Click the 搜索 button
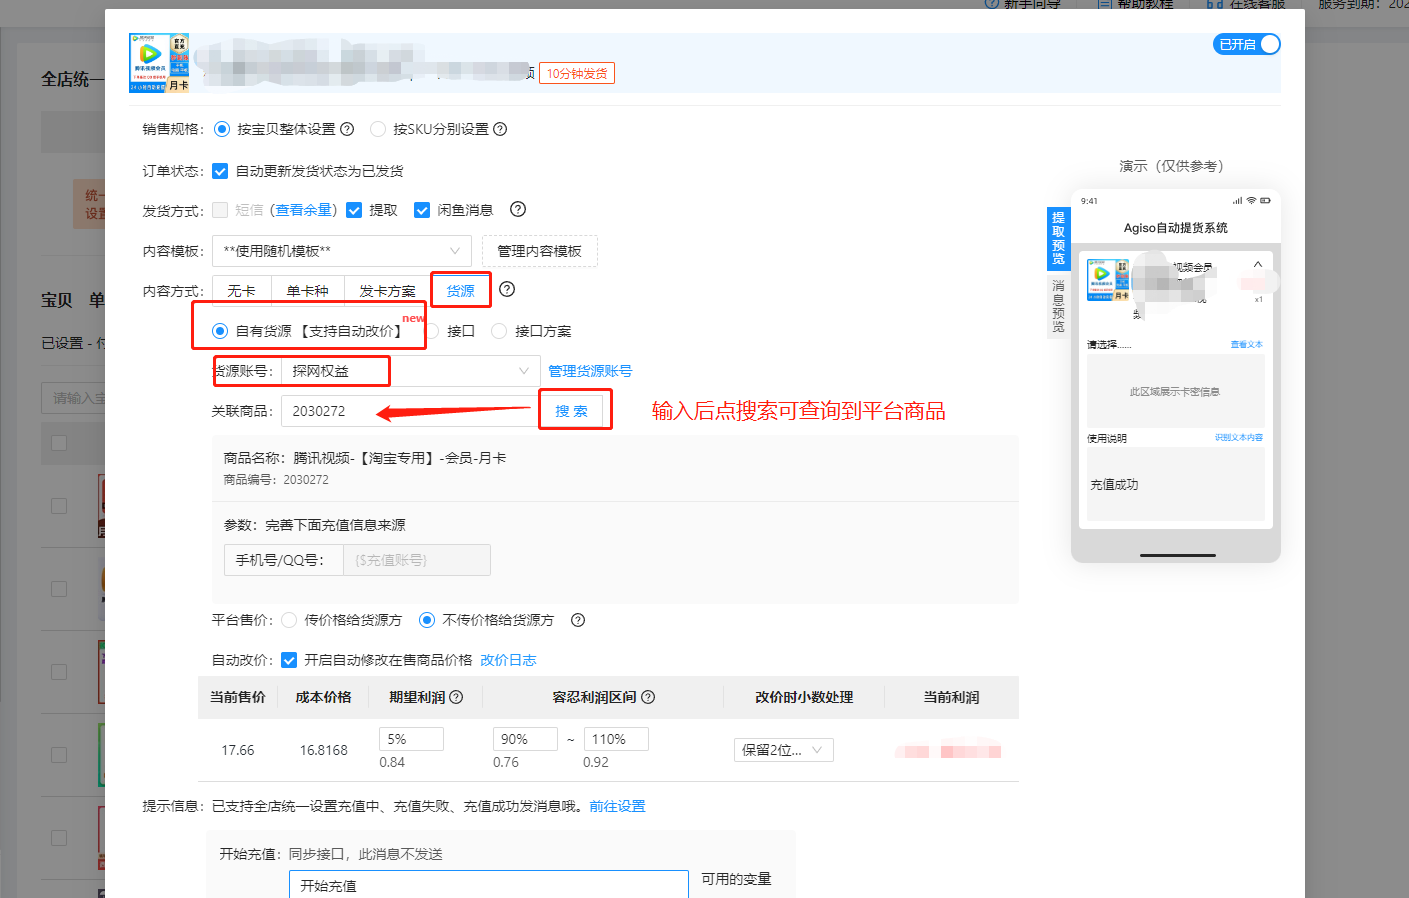This screenshot has height=898, width=1409. pos(572,411)
